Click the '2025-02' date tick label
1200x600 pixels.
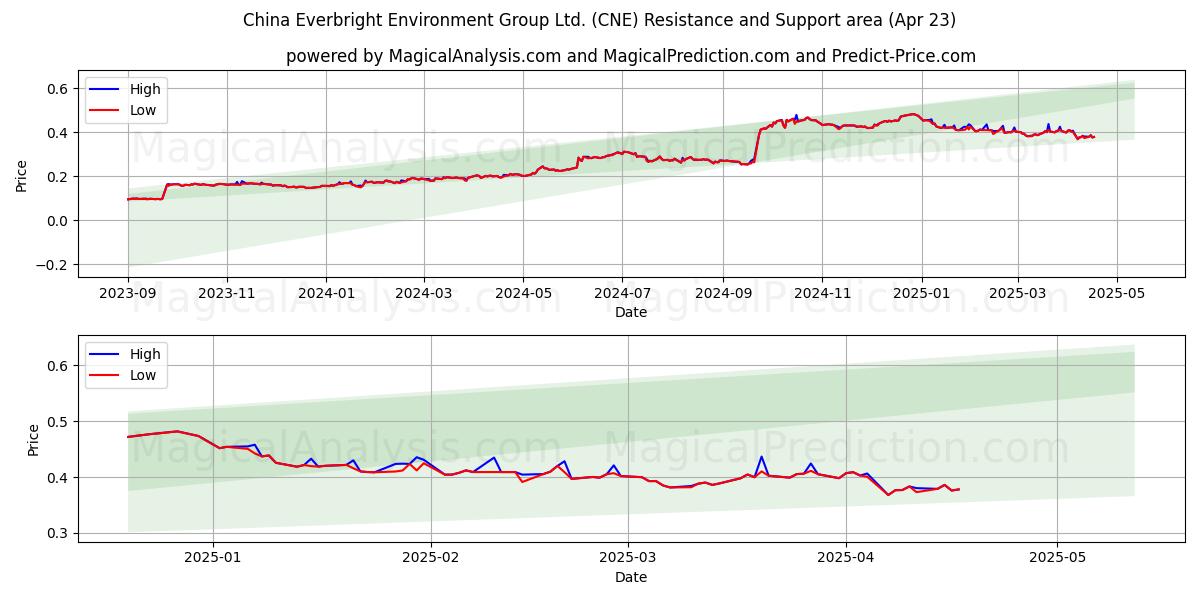pos(431,560)
